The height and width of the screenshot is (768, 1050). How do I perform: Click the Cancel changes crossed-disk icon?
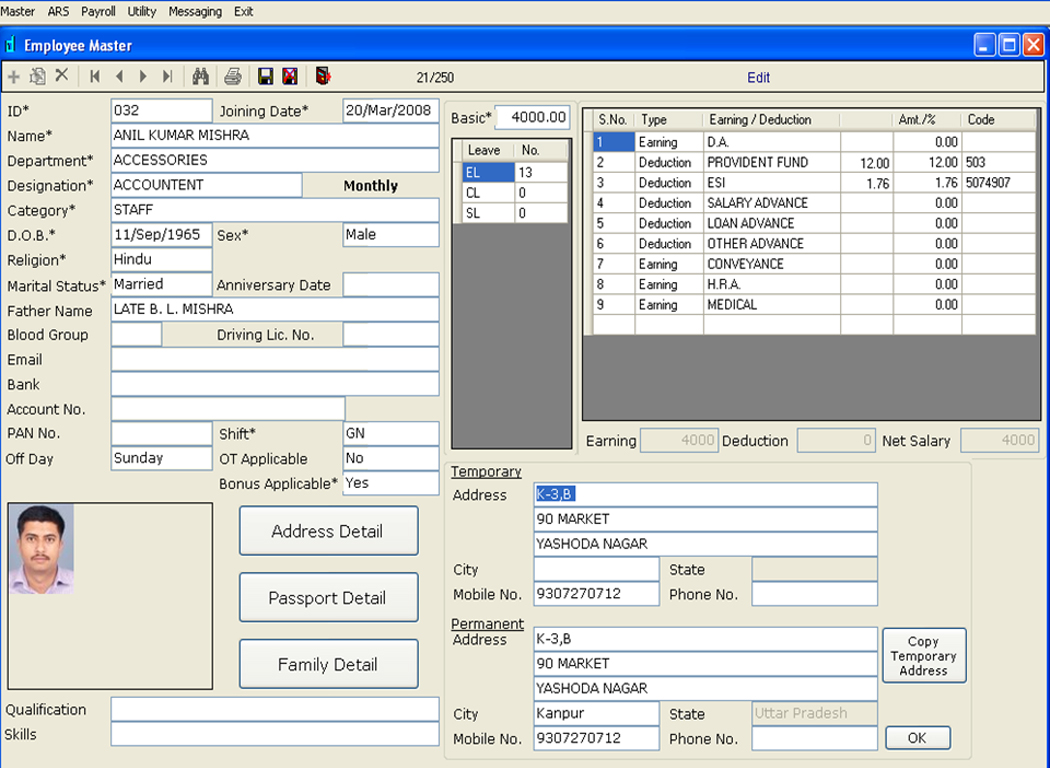coord(288,76)
